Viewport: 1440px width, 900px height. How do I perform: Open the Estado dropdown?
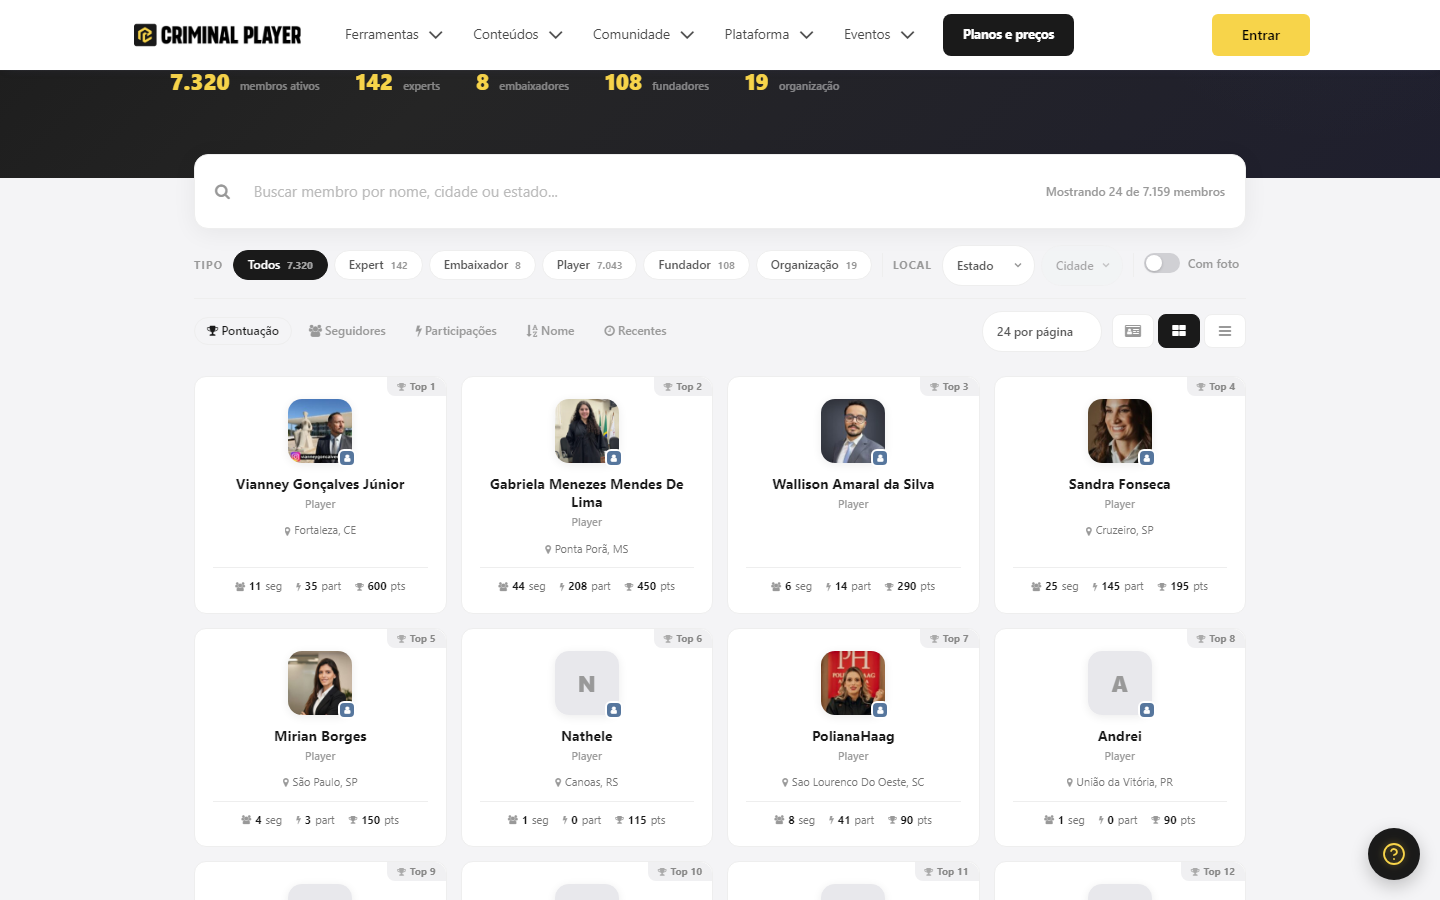pyautogui.click(x=988, y=265)
